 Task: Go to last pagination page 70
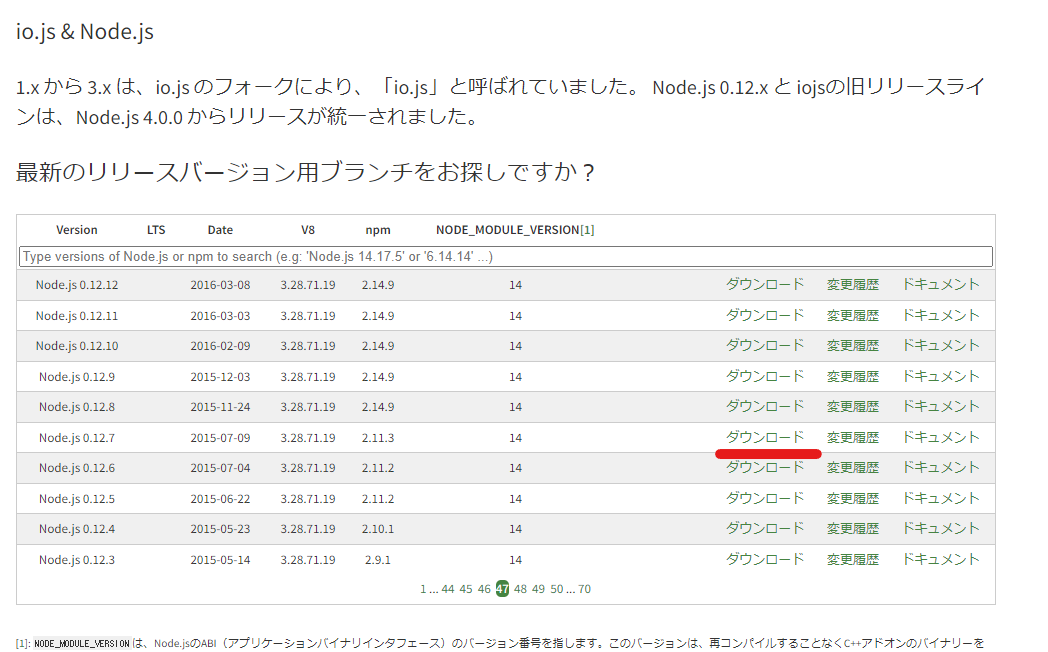(x=585, y=589)
